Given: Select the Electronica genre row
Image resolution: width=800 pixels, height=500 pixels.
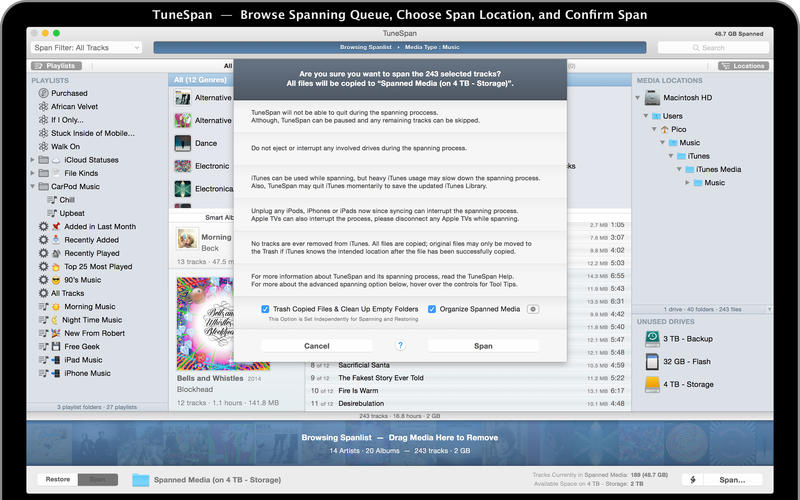Looking at the screenshot, I should click(201, 189).
